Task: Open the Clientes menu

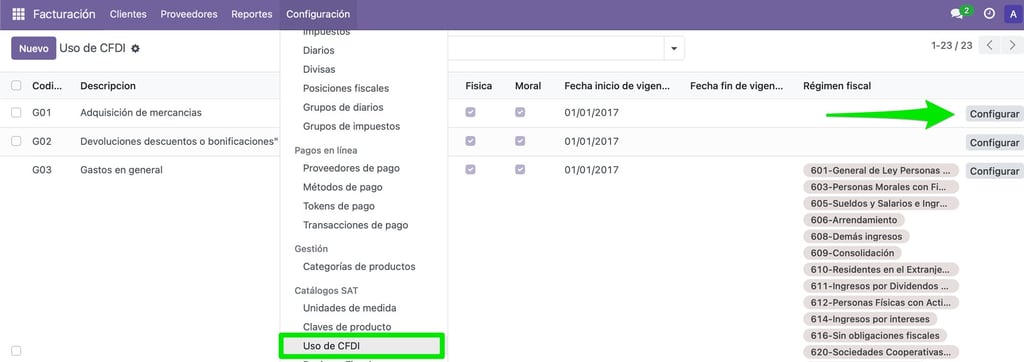Action: 128,14
